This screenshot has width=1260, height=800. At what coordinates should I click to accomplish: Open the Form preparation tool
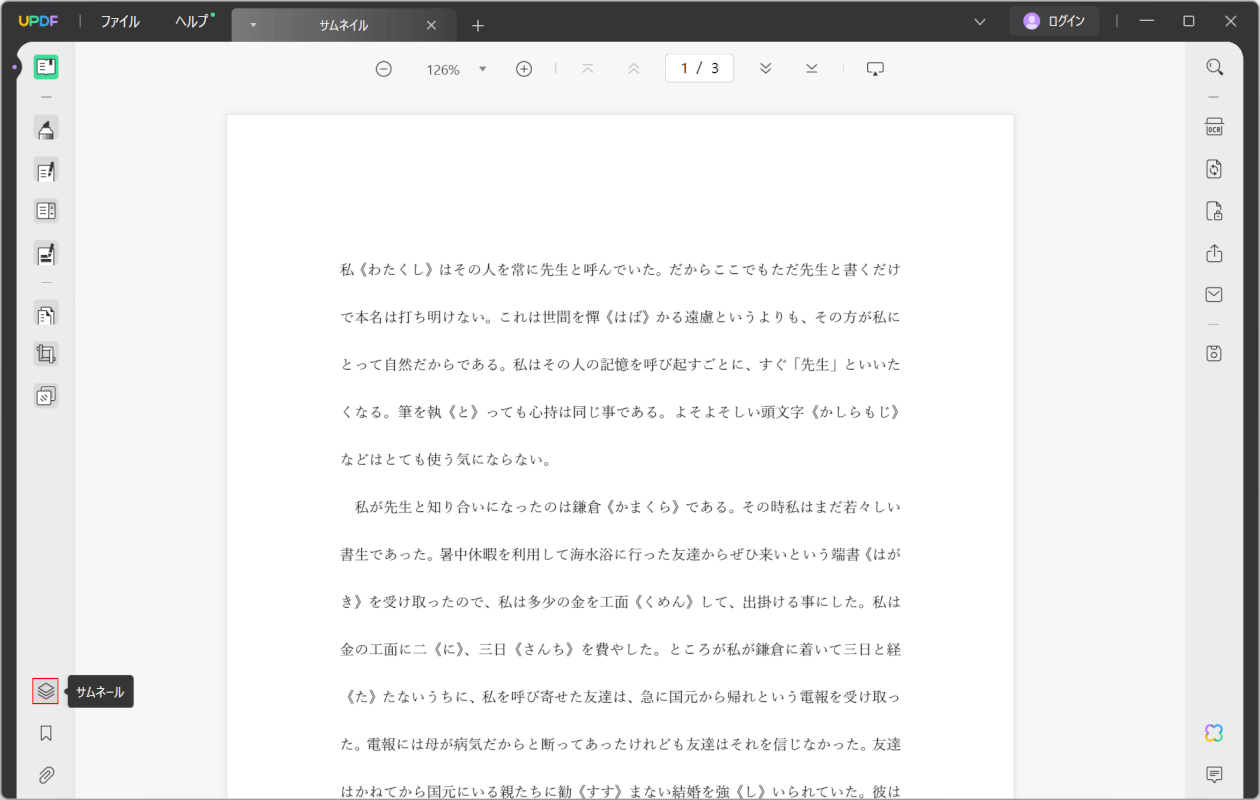[45, 211]
